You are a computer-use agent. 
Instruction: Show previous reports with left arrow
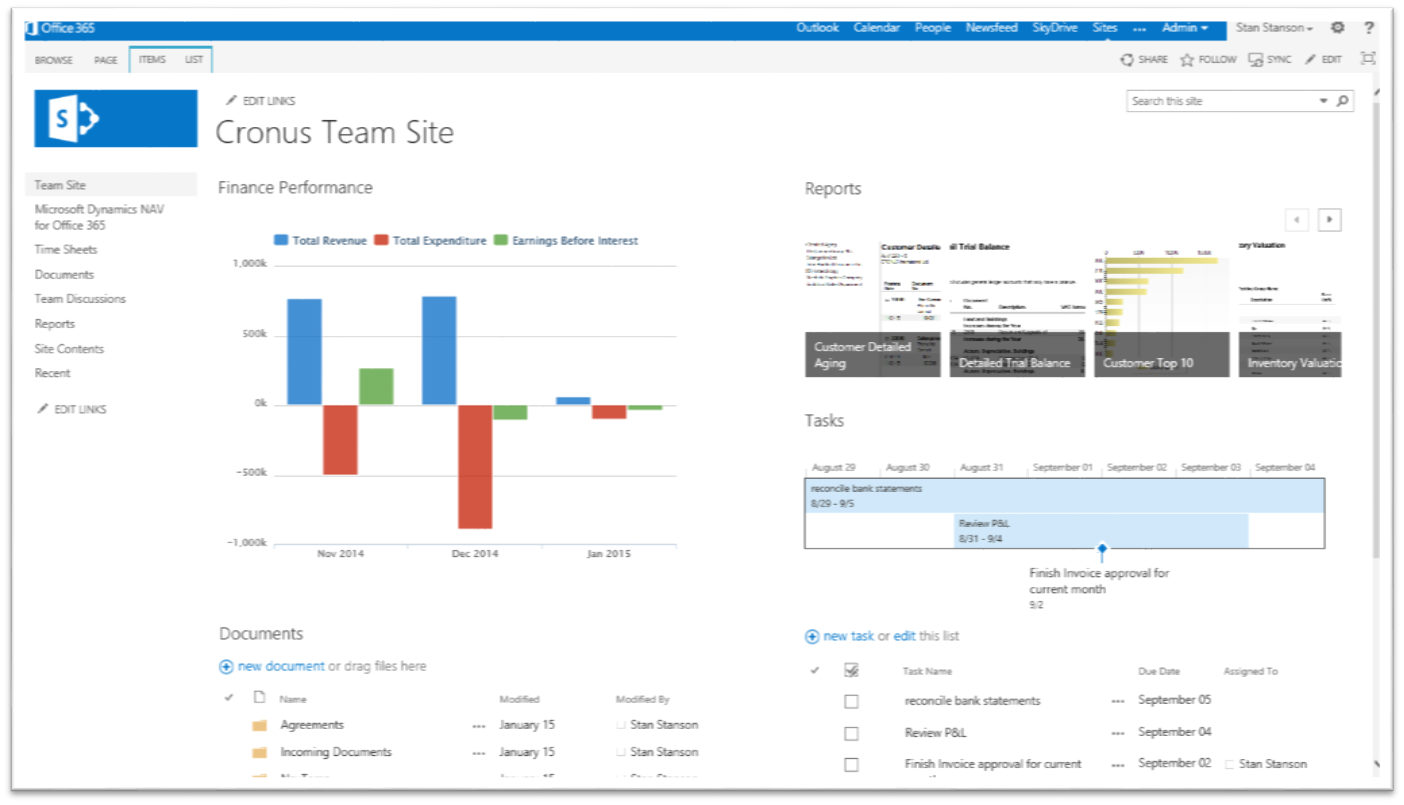coord(1297,220)
